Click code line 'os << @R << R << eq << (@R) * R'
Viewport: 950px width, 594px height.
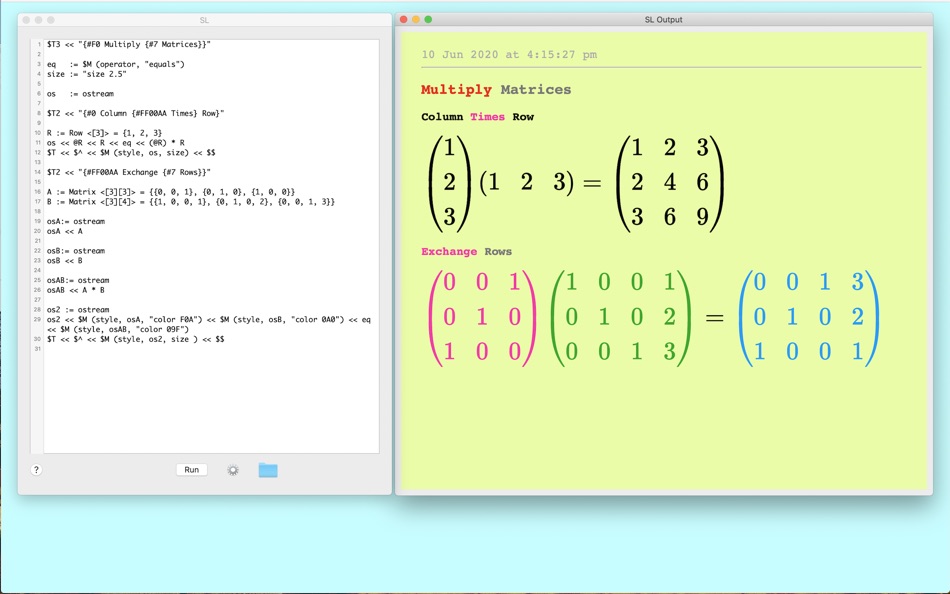point(115,142)
